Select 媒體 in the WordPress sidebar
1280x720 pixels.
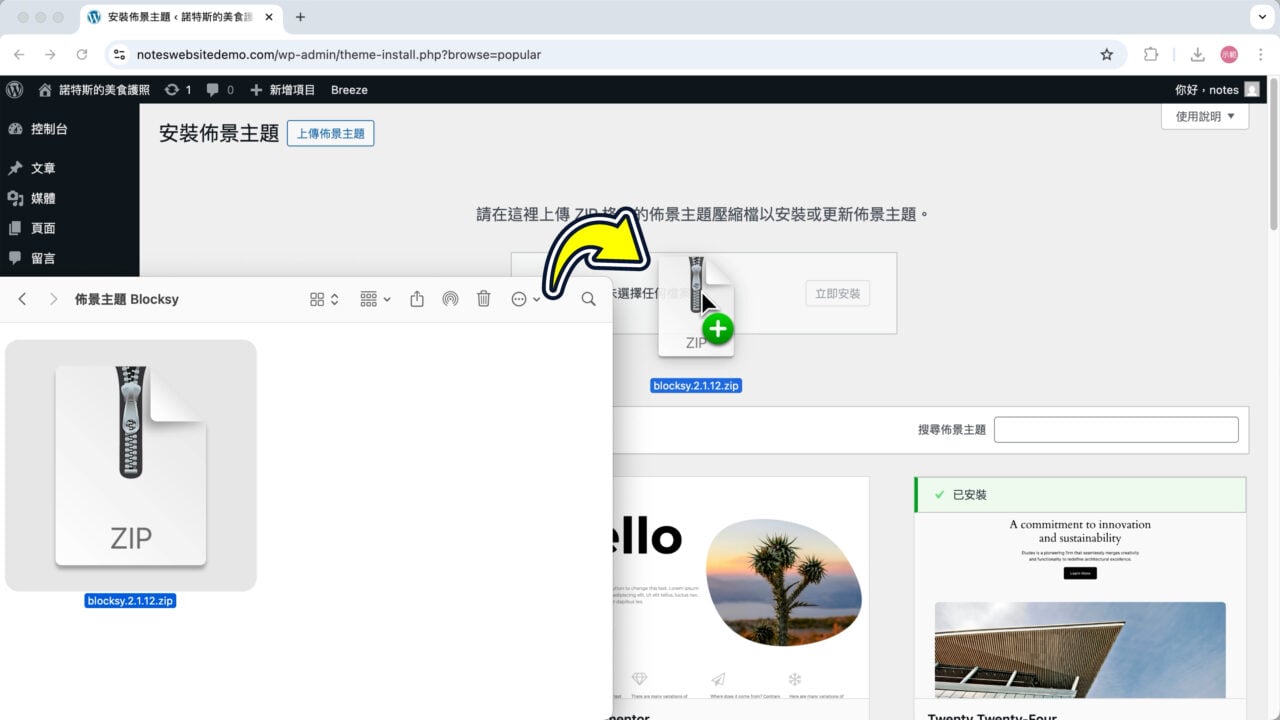point(44,197)
